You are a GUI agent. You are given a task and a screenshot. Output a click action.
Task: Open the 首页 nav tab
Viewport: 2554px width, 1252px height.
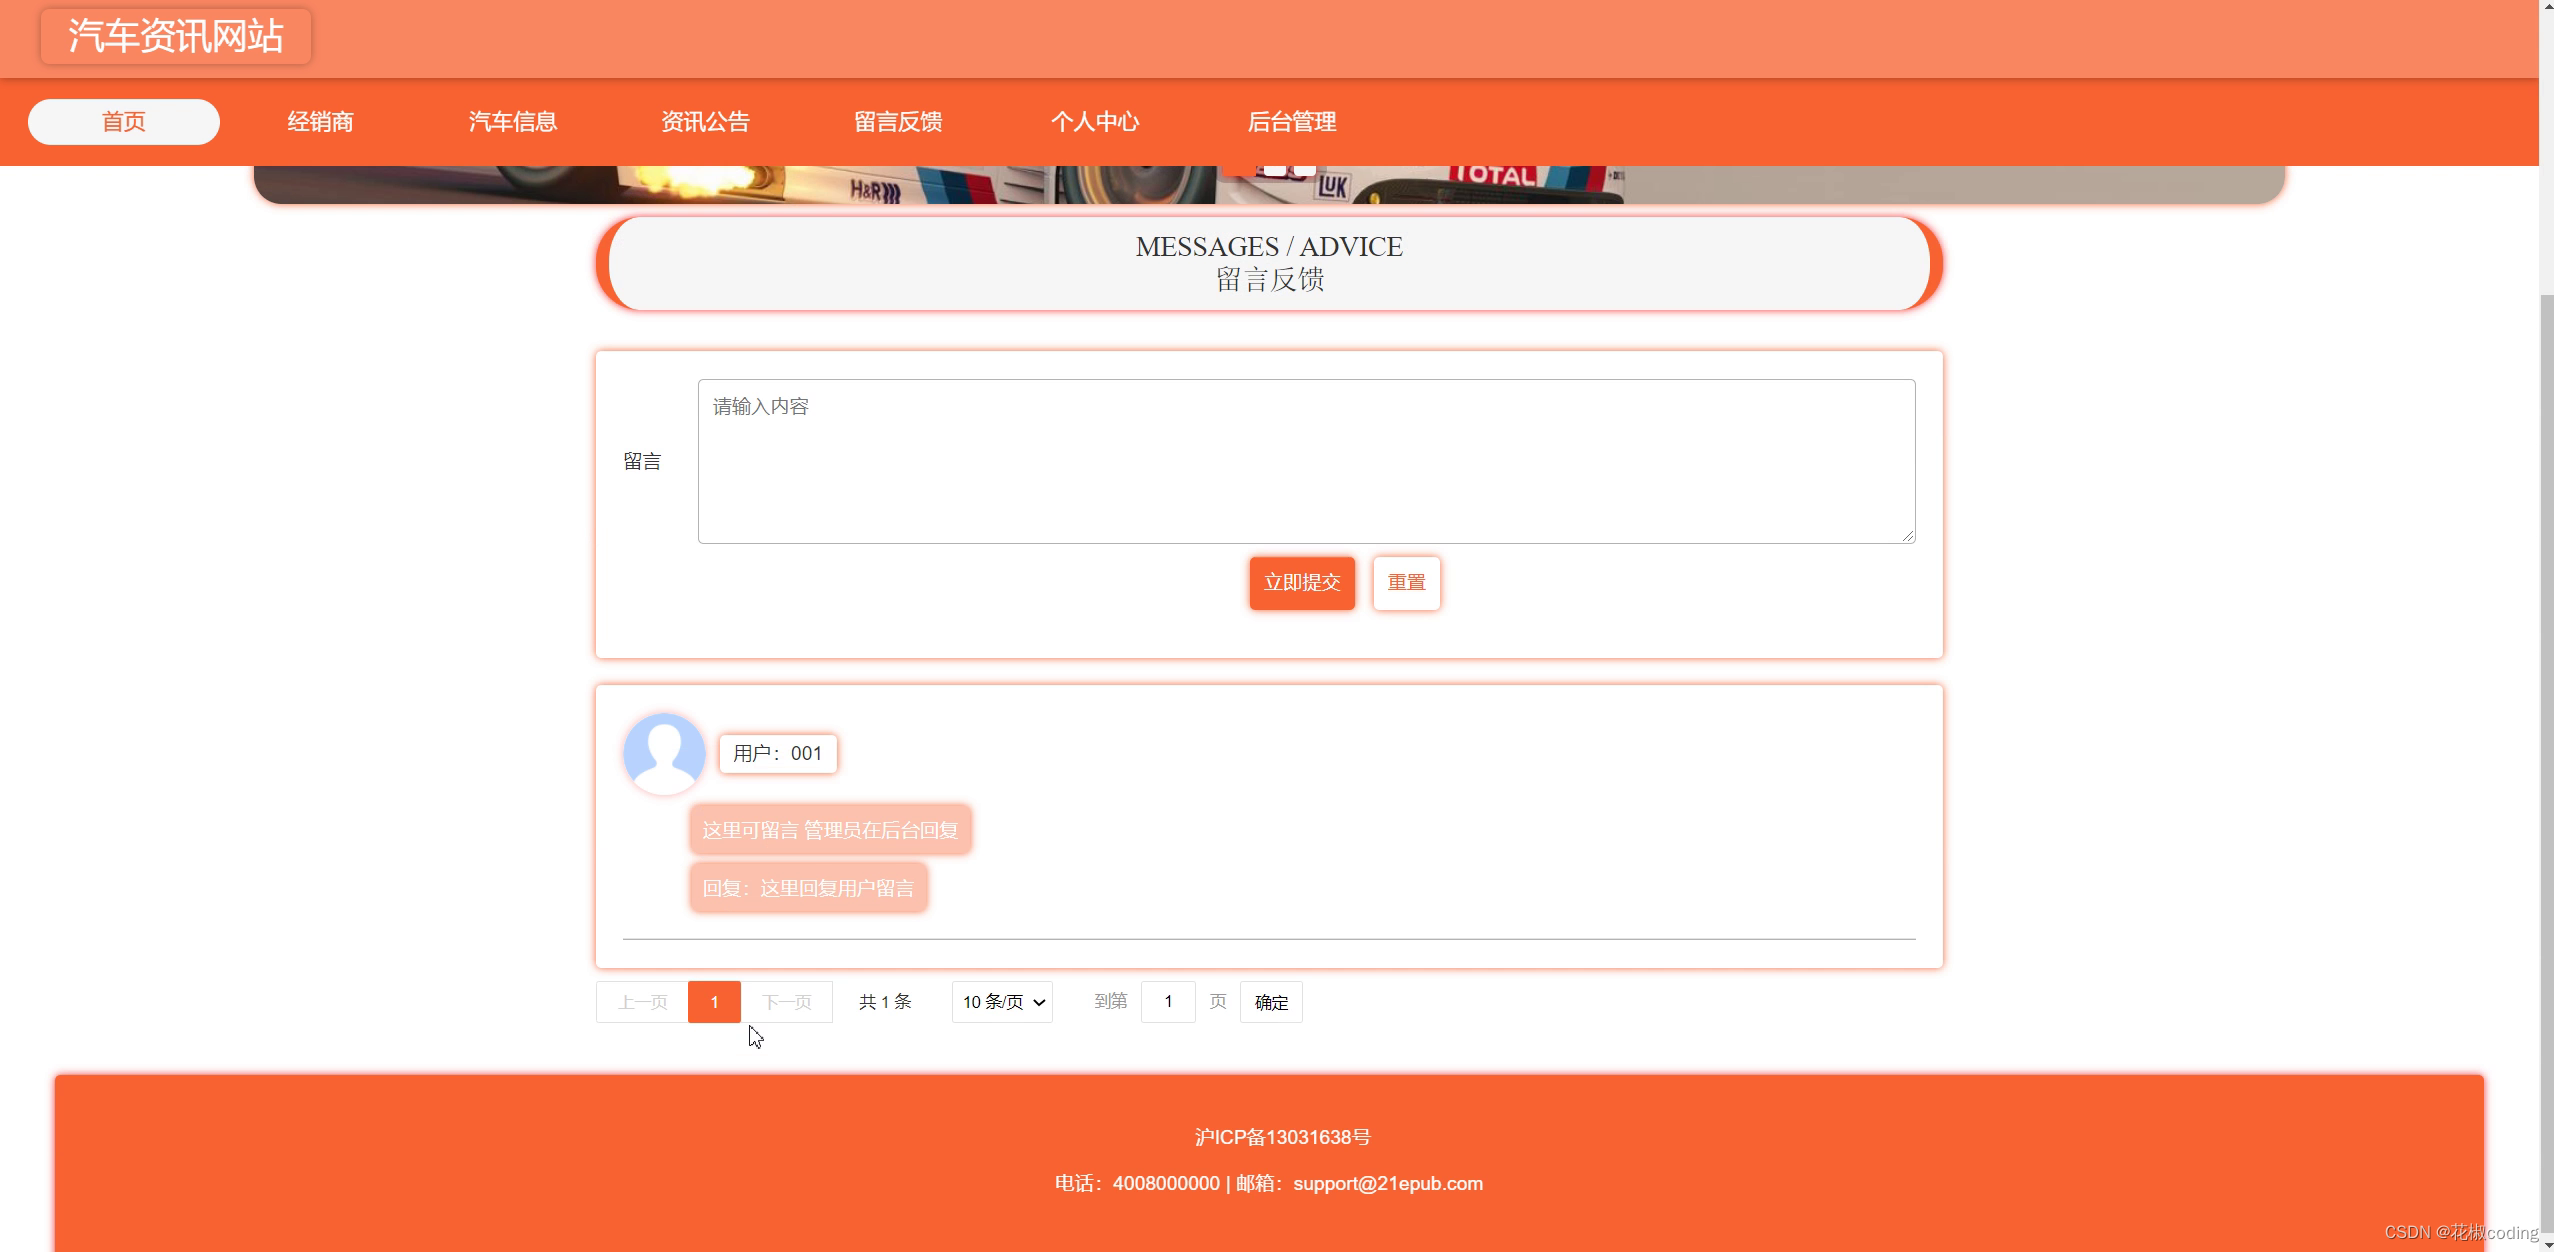(x=124, y=122)
